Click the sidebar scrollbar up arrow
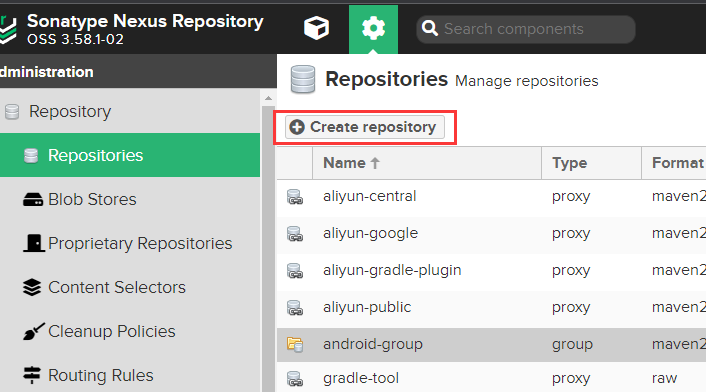 pyautogui.click(x=268, y=98)
